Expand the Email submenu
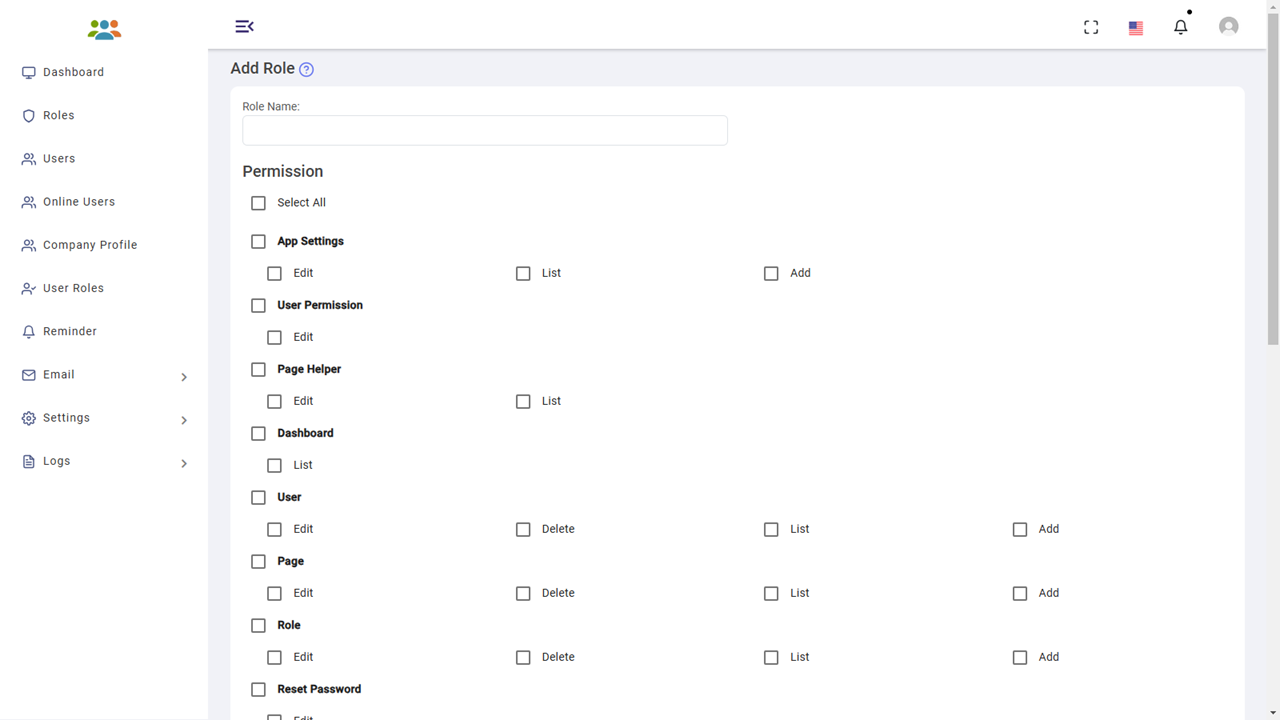Viewport: 1280px width, 720px height. pyautogui.click(x=184, y=377)
